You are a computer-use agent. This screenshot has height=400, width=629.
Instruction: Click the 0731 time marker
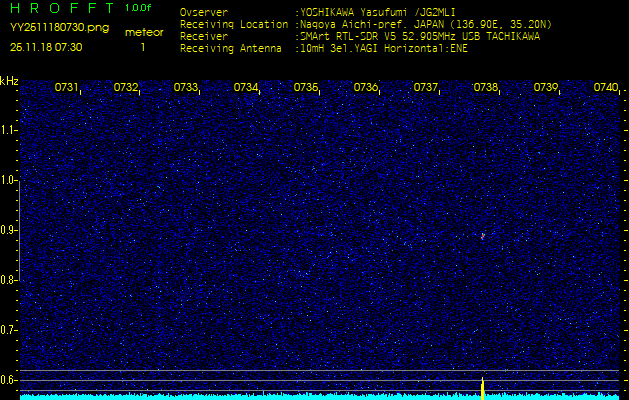(66, 88)
